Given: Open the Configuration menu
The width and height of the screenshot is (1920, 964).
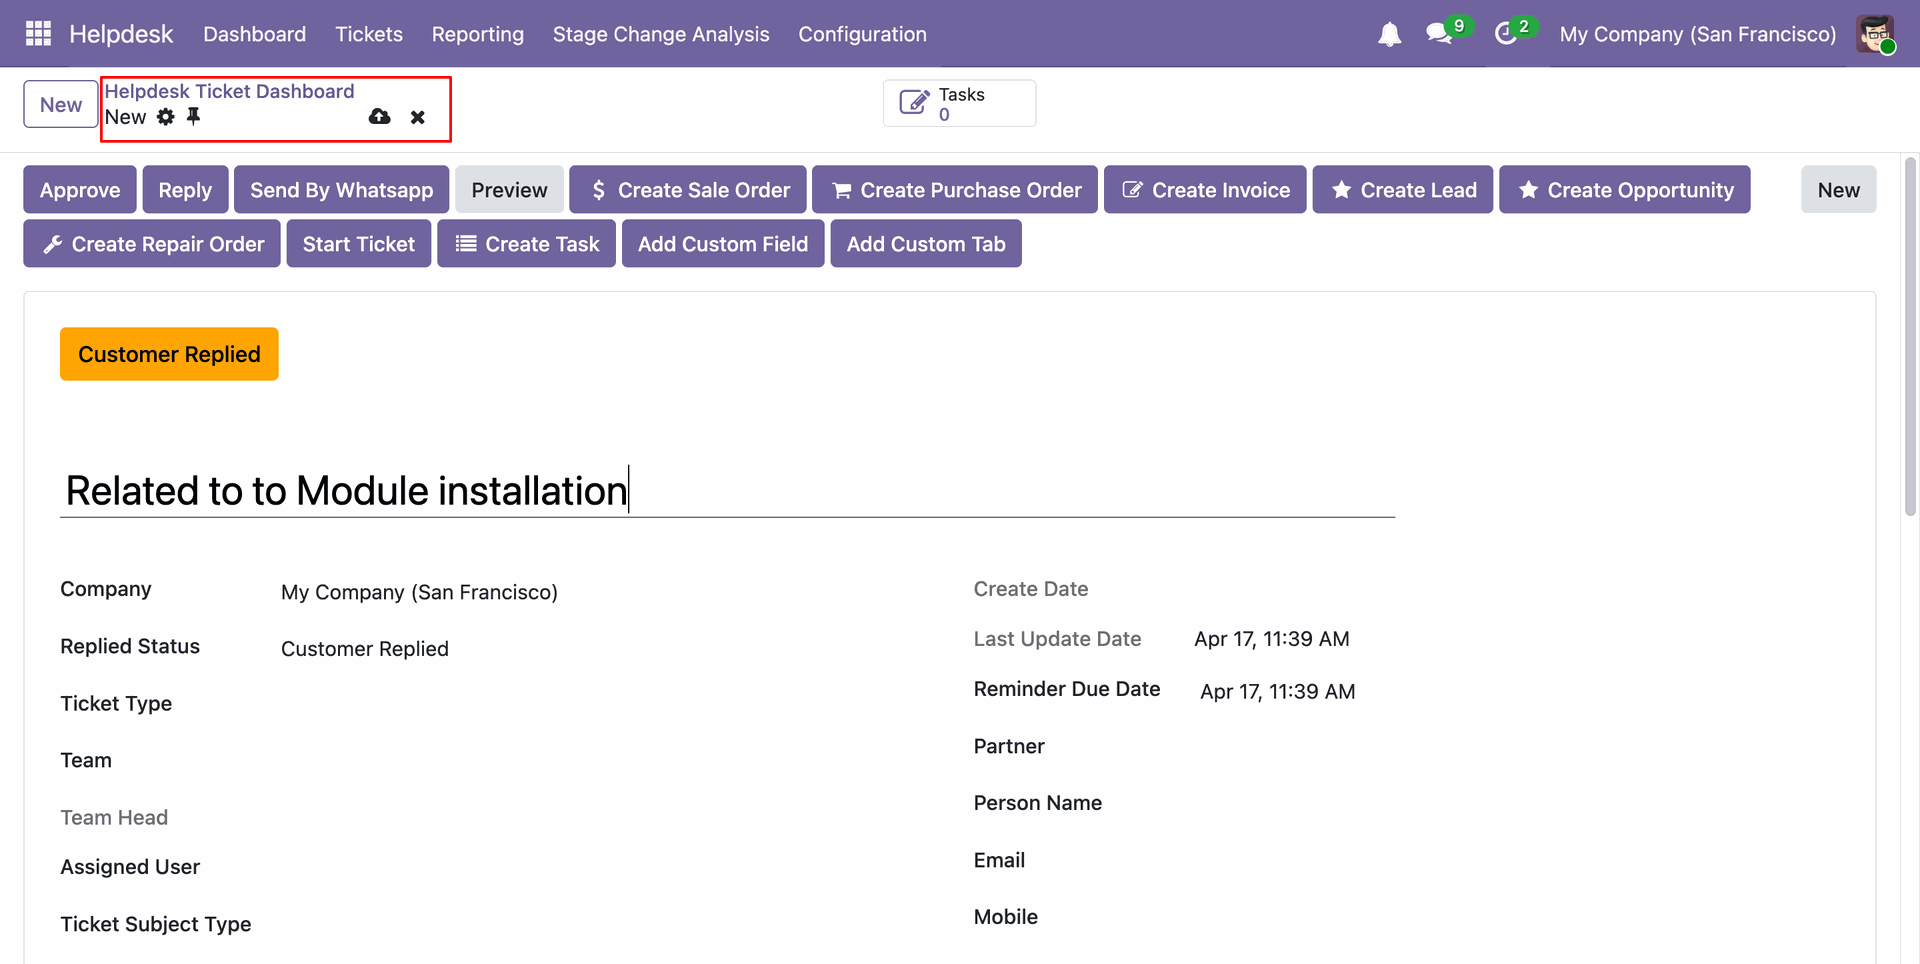Looking at the screenshot, I should [862, 34].
